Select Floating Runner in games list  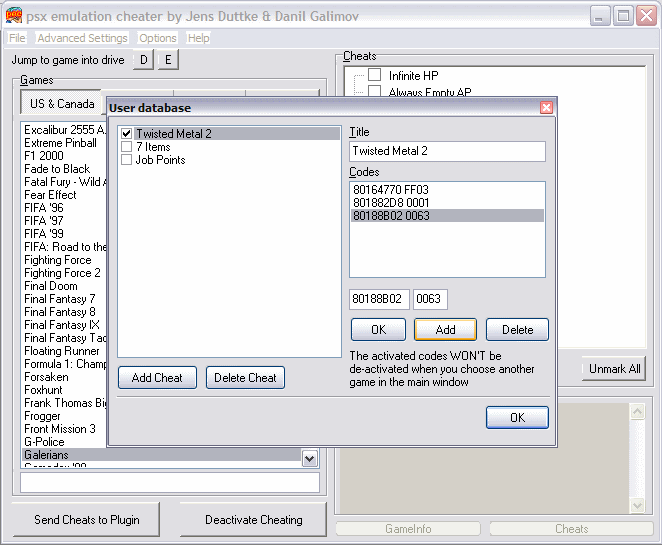(x=62, y=351)
